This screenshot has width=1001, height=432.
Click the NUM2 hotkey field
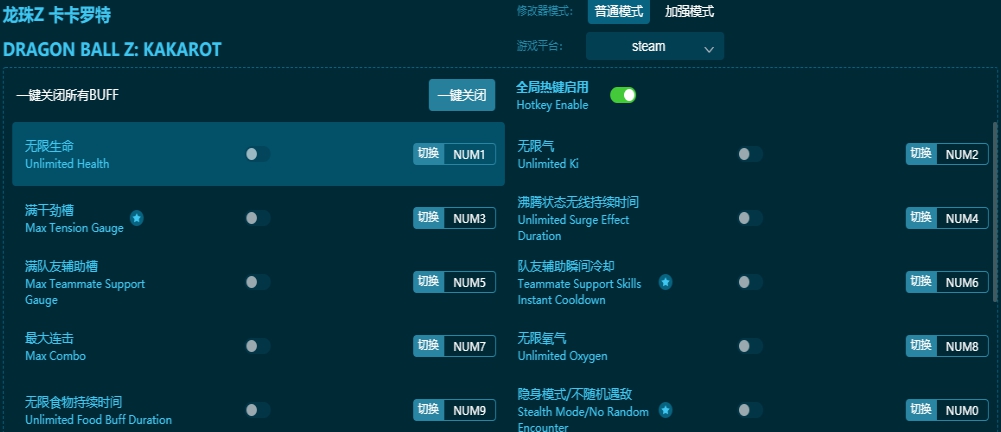[x=962, y=154]
